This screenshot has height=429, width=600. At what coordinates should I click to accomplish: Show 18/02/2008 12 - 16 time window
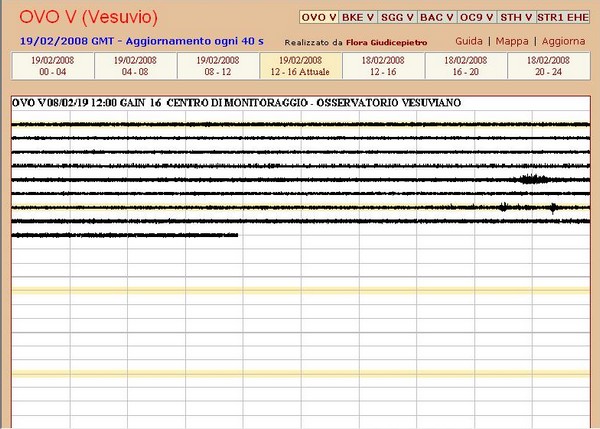[x=383, y=66]
